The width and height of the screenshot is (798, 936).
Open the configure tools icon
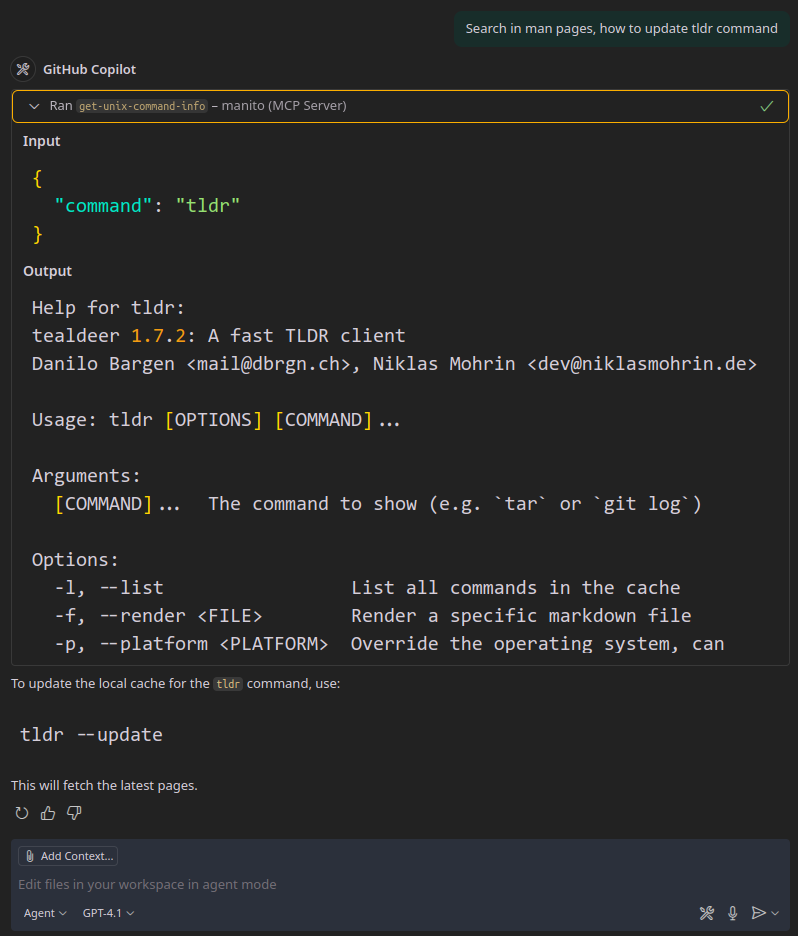tap(707, 913)
